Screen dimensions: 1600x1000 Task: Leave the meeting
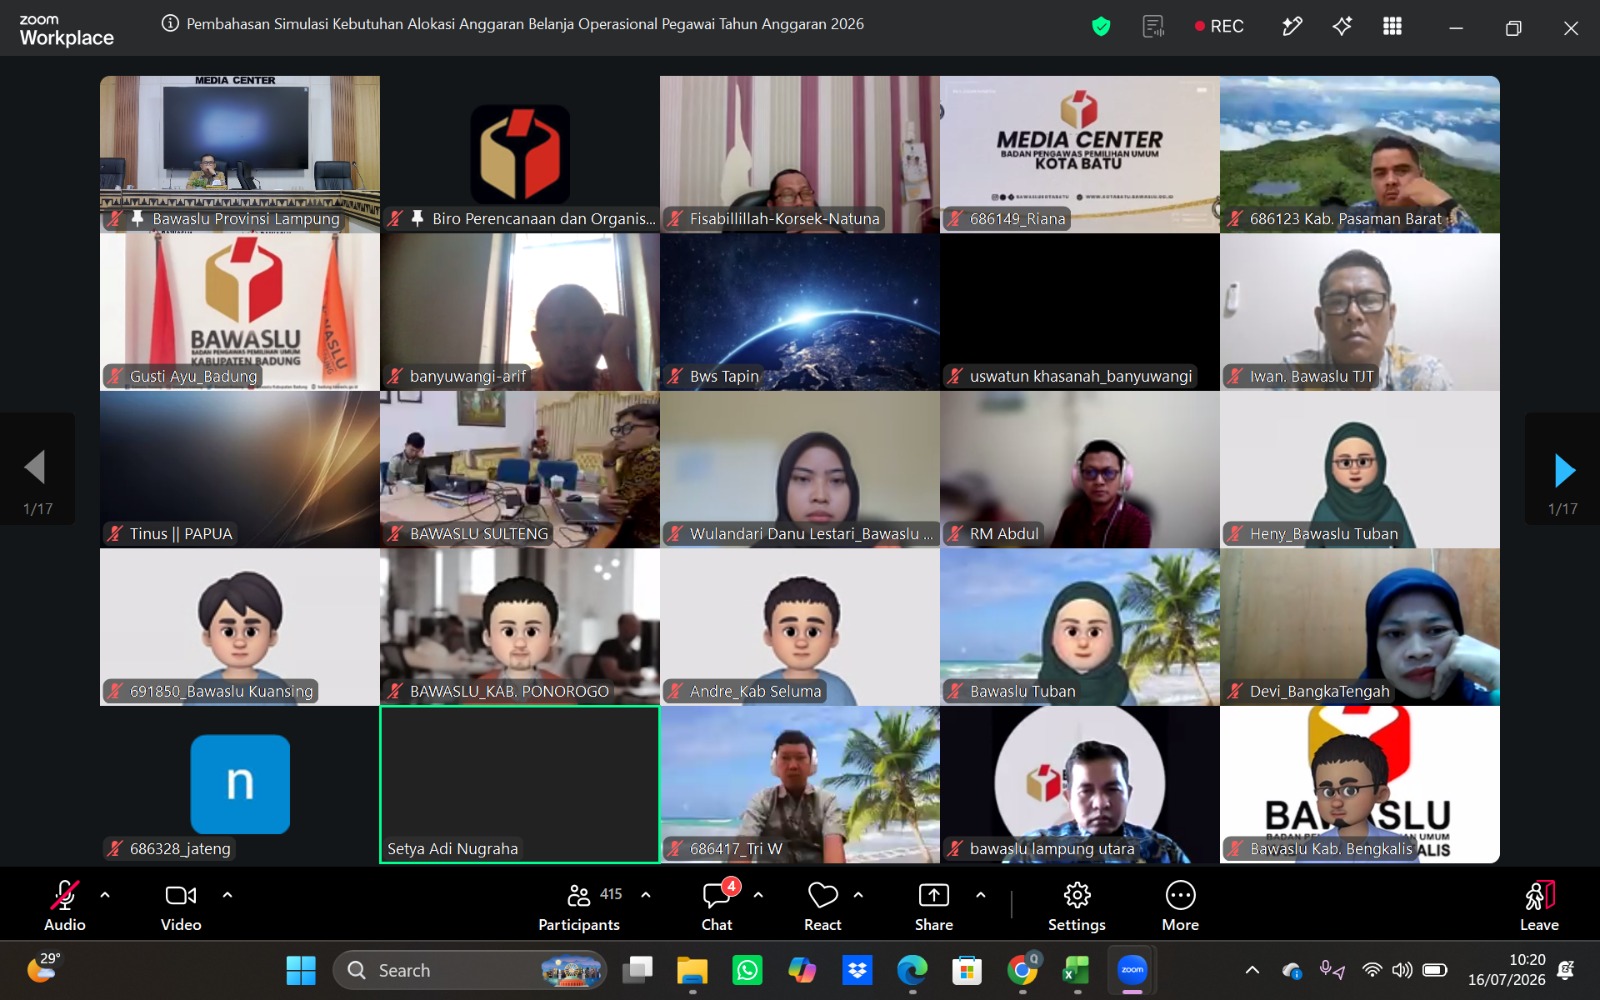1539,905
